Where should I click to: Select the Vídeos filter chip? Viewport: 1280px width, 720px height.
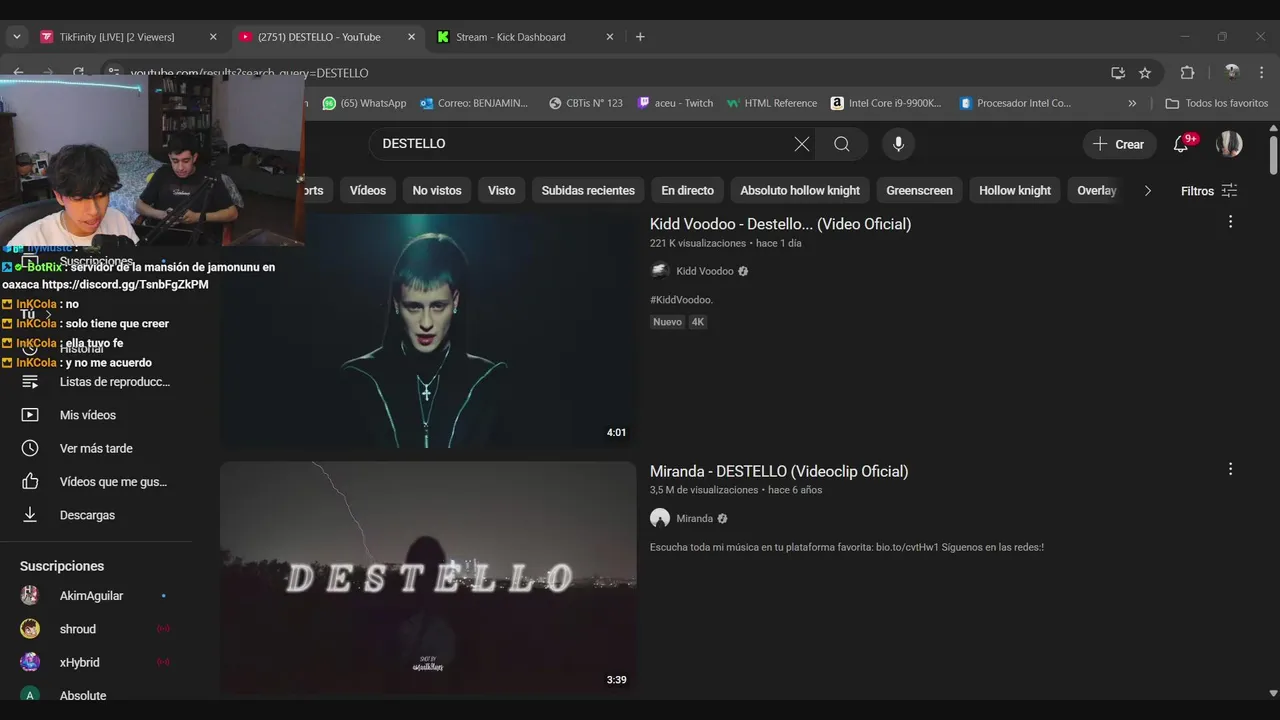(368, 190)
